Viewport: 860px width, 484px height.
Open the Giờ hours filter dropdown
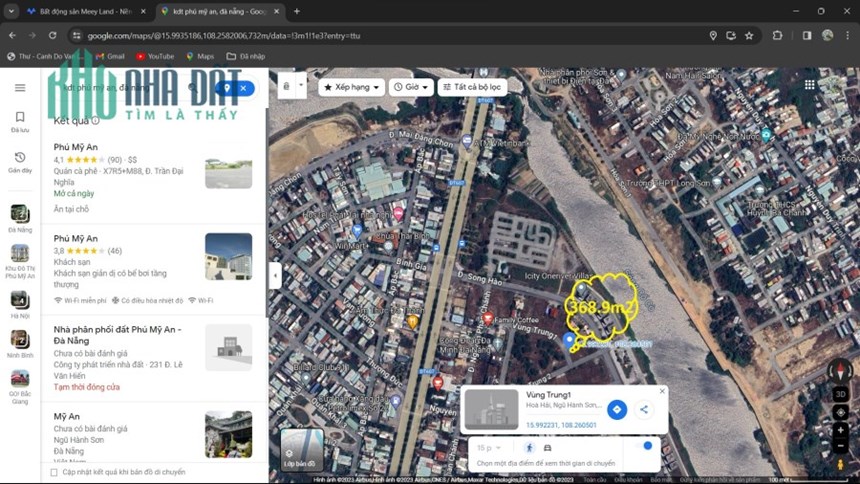coord(411,87)
